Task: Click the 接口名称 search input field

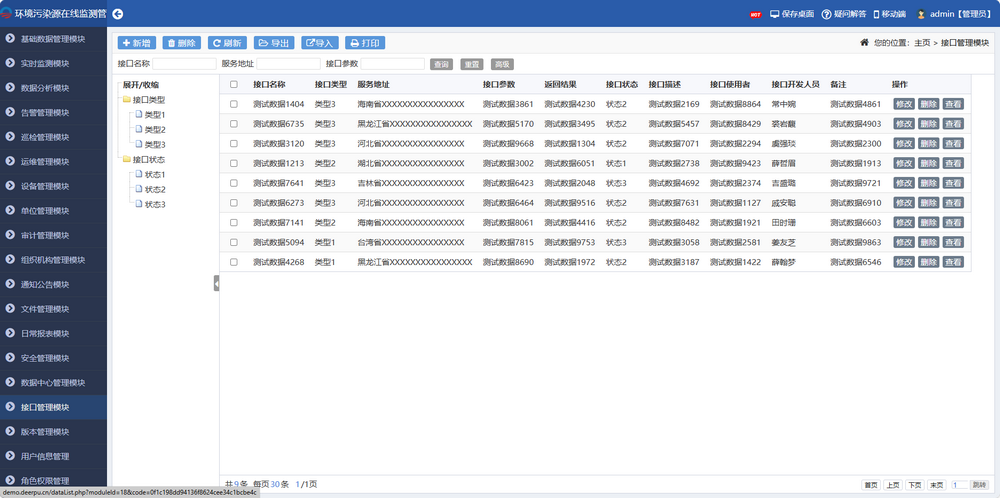Action: click(183, 64)
